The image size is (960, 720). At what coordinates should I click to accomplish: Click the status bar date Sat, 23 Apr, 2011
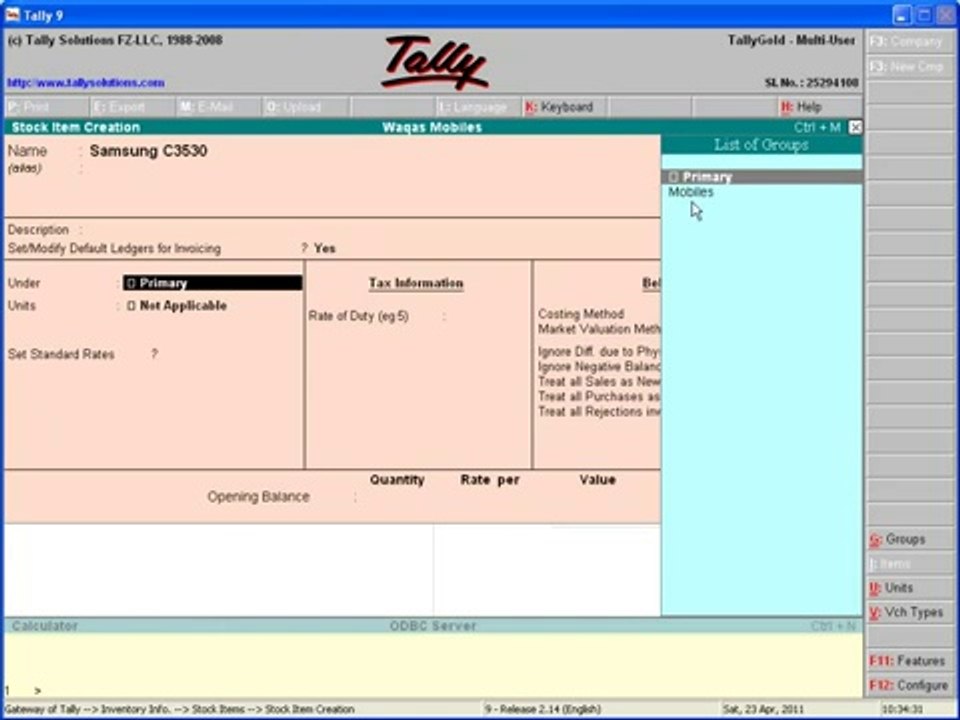click(x=763, y=710)
